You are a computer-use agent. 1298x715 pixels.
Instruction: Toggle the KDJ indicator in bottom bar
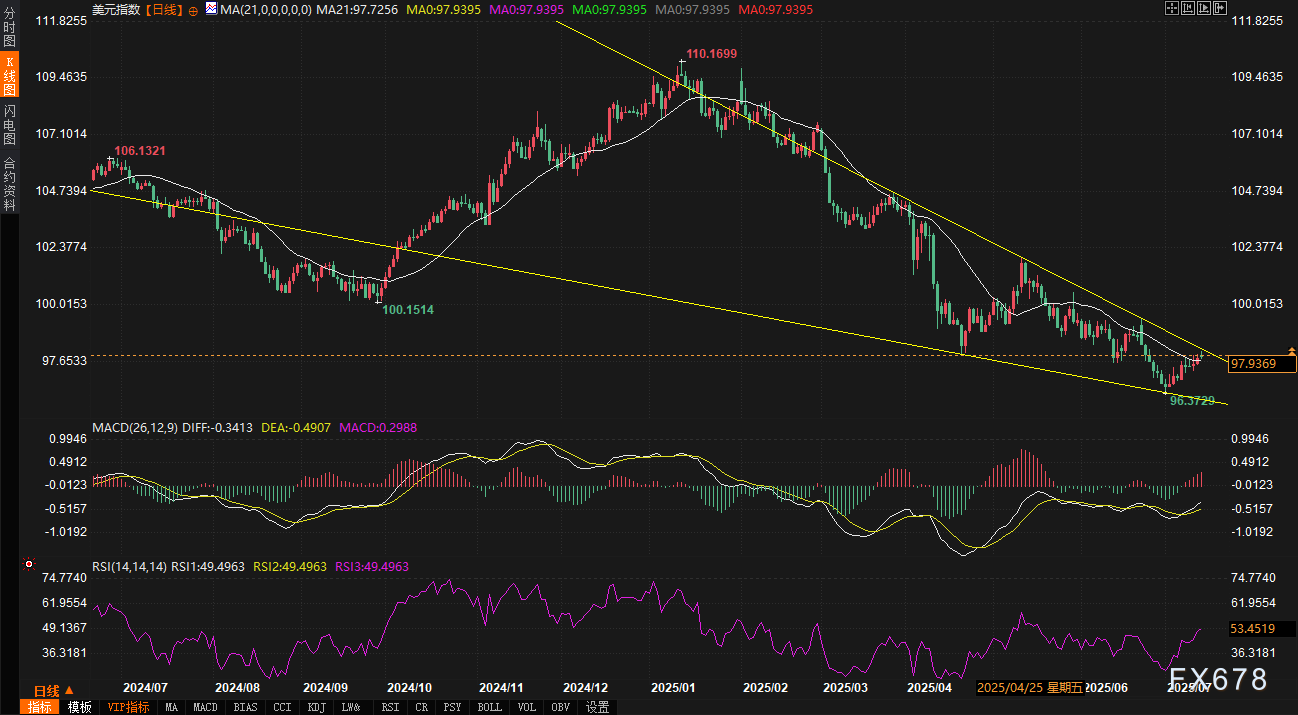[x=316, y=707]
